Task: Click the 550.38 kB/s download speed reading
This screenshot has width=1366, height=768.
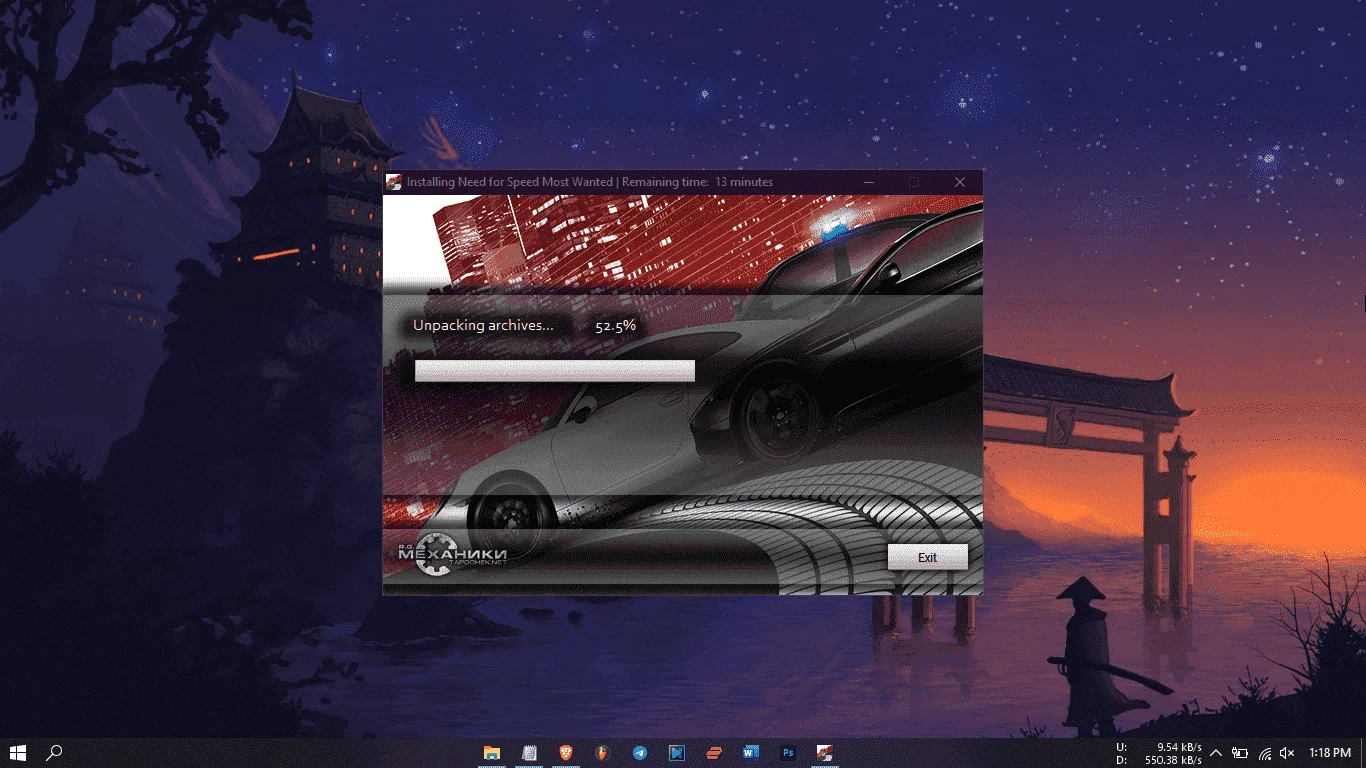Action: tap(1173, 761)
